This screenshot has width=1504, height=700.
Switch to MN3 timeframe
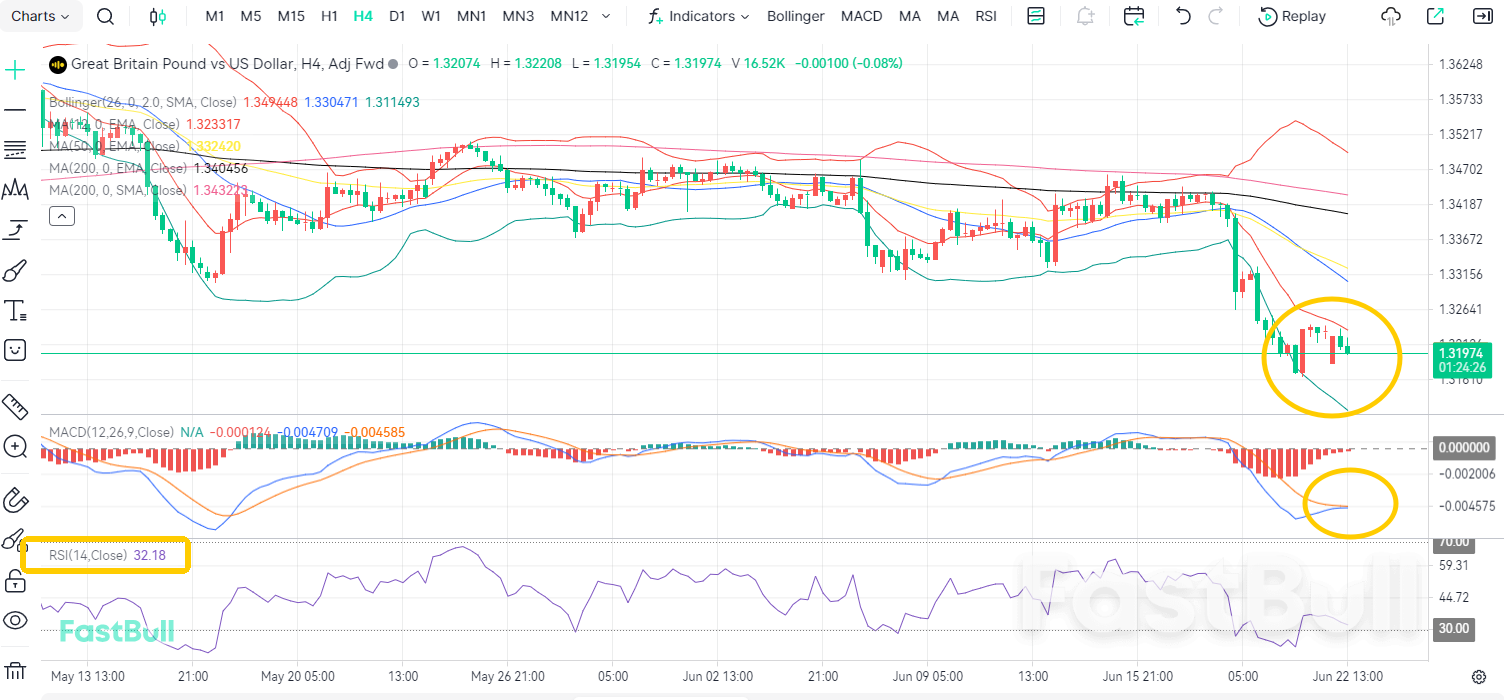518,16
